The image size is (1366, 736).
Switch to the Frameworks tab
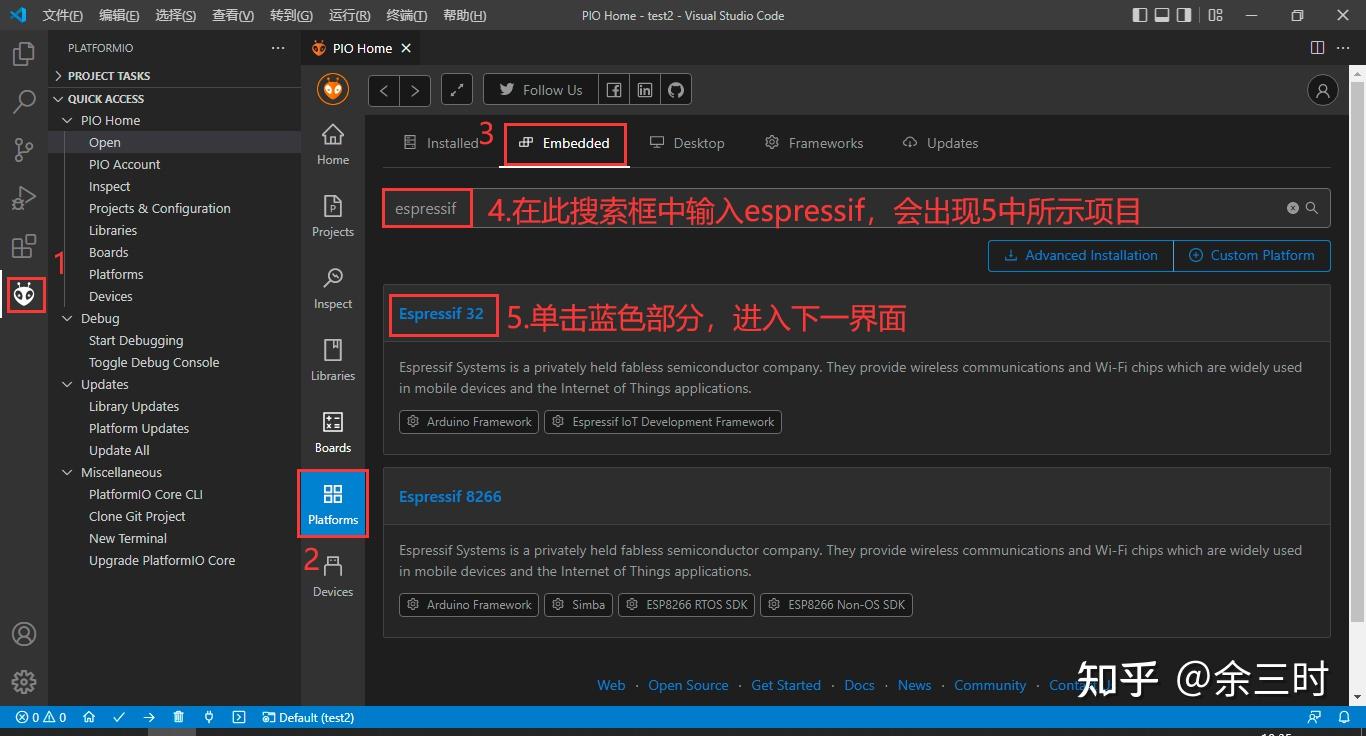coord(813,143)
